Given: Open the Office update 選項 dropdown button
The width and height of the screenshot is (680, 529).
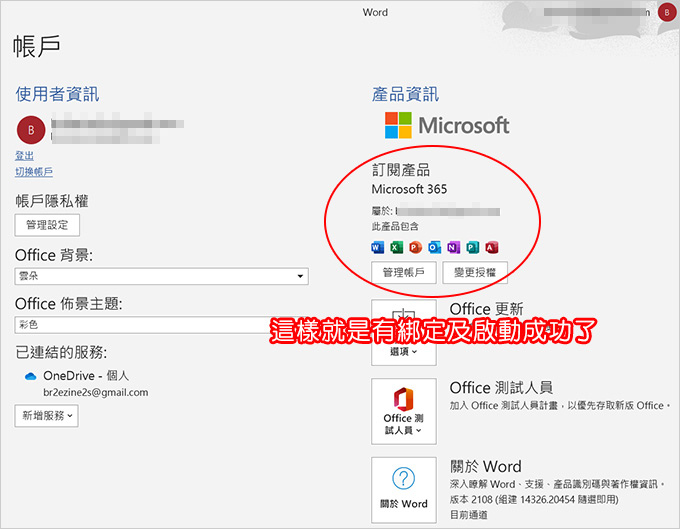Looking at the screenshot, I should click(x=404, y=333).
